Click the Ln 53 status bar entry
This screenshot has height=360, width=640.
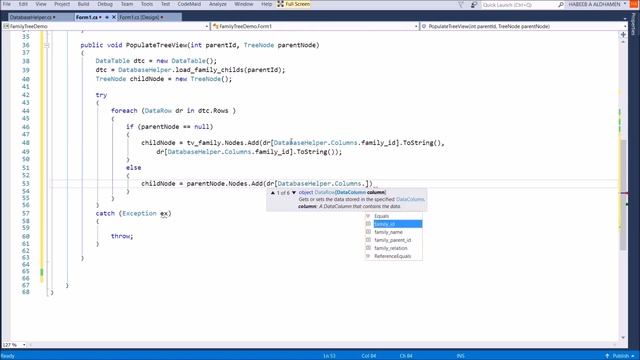329,356
